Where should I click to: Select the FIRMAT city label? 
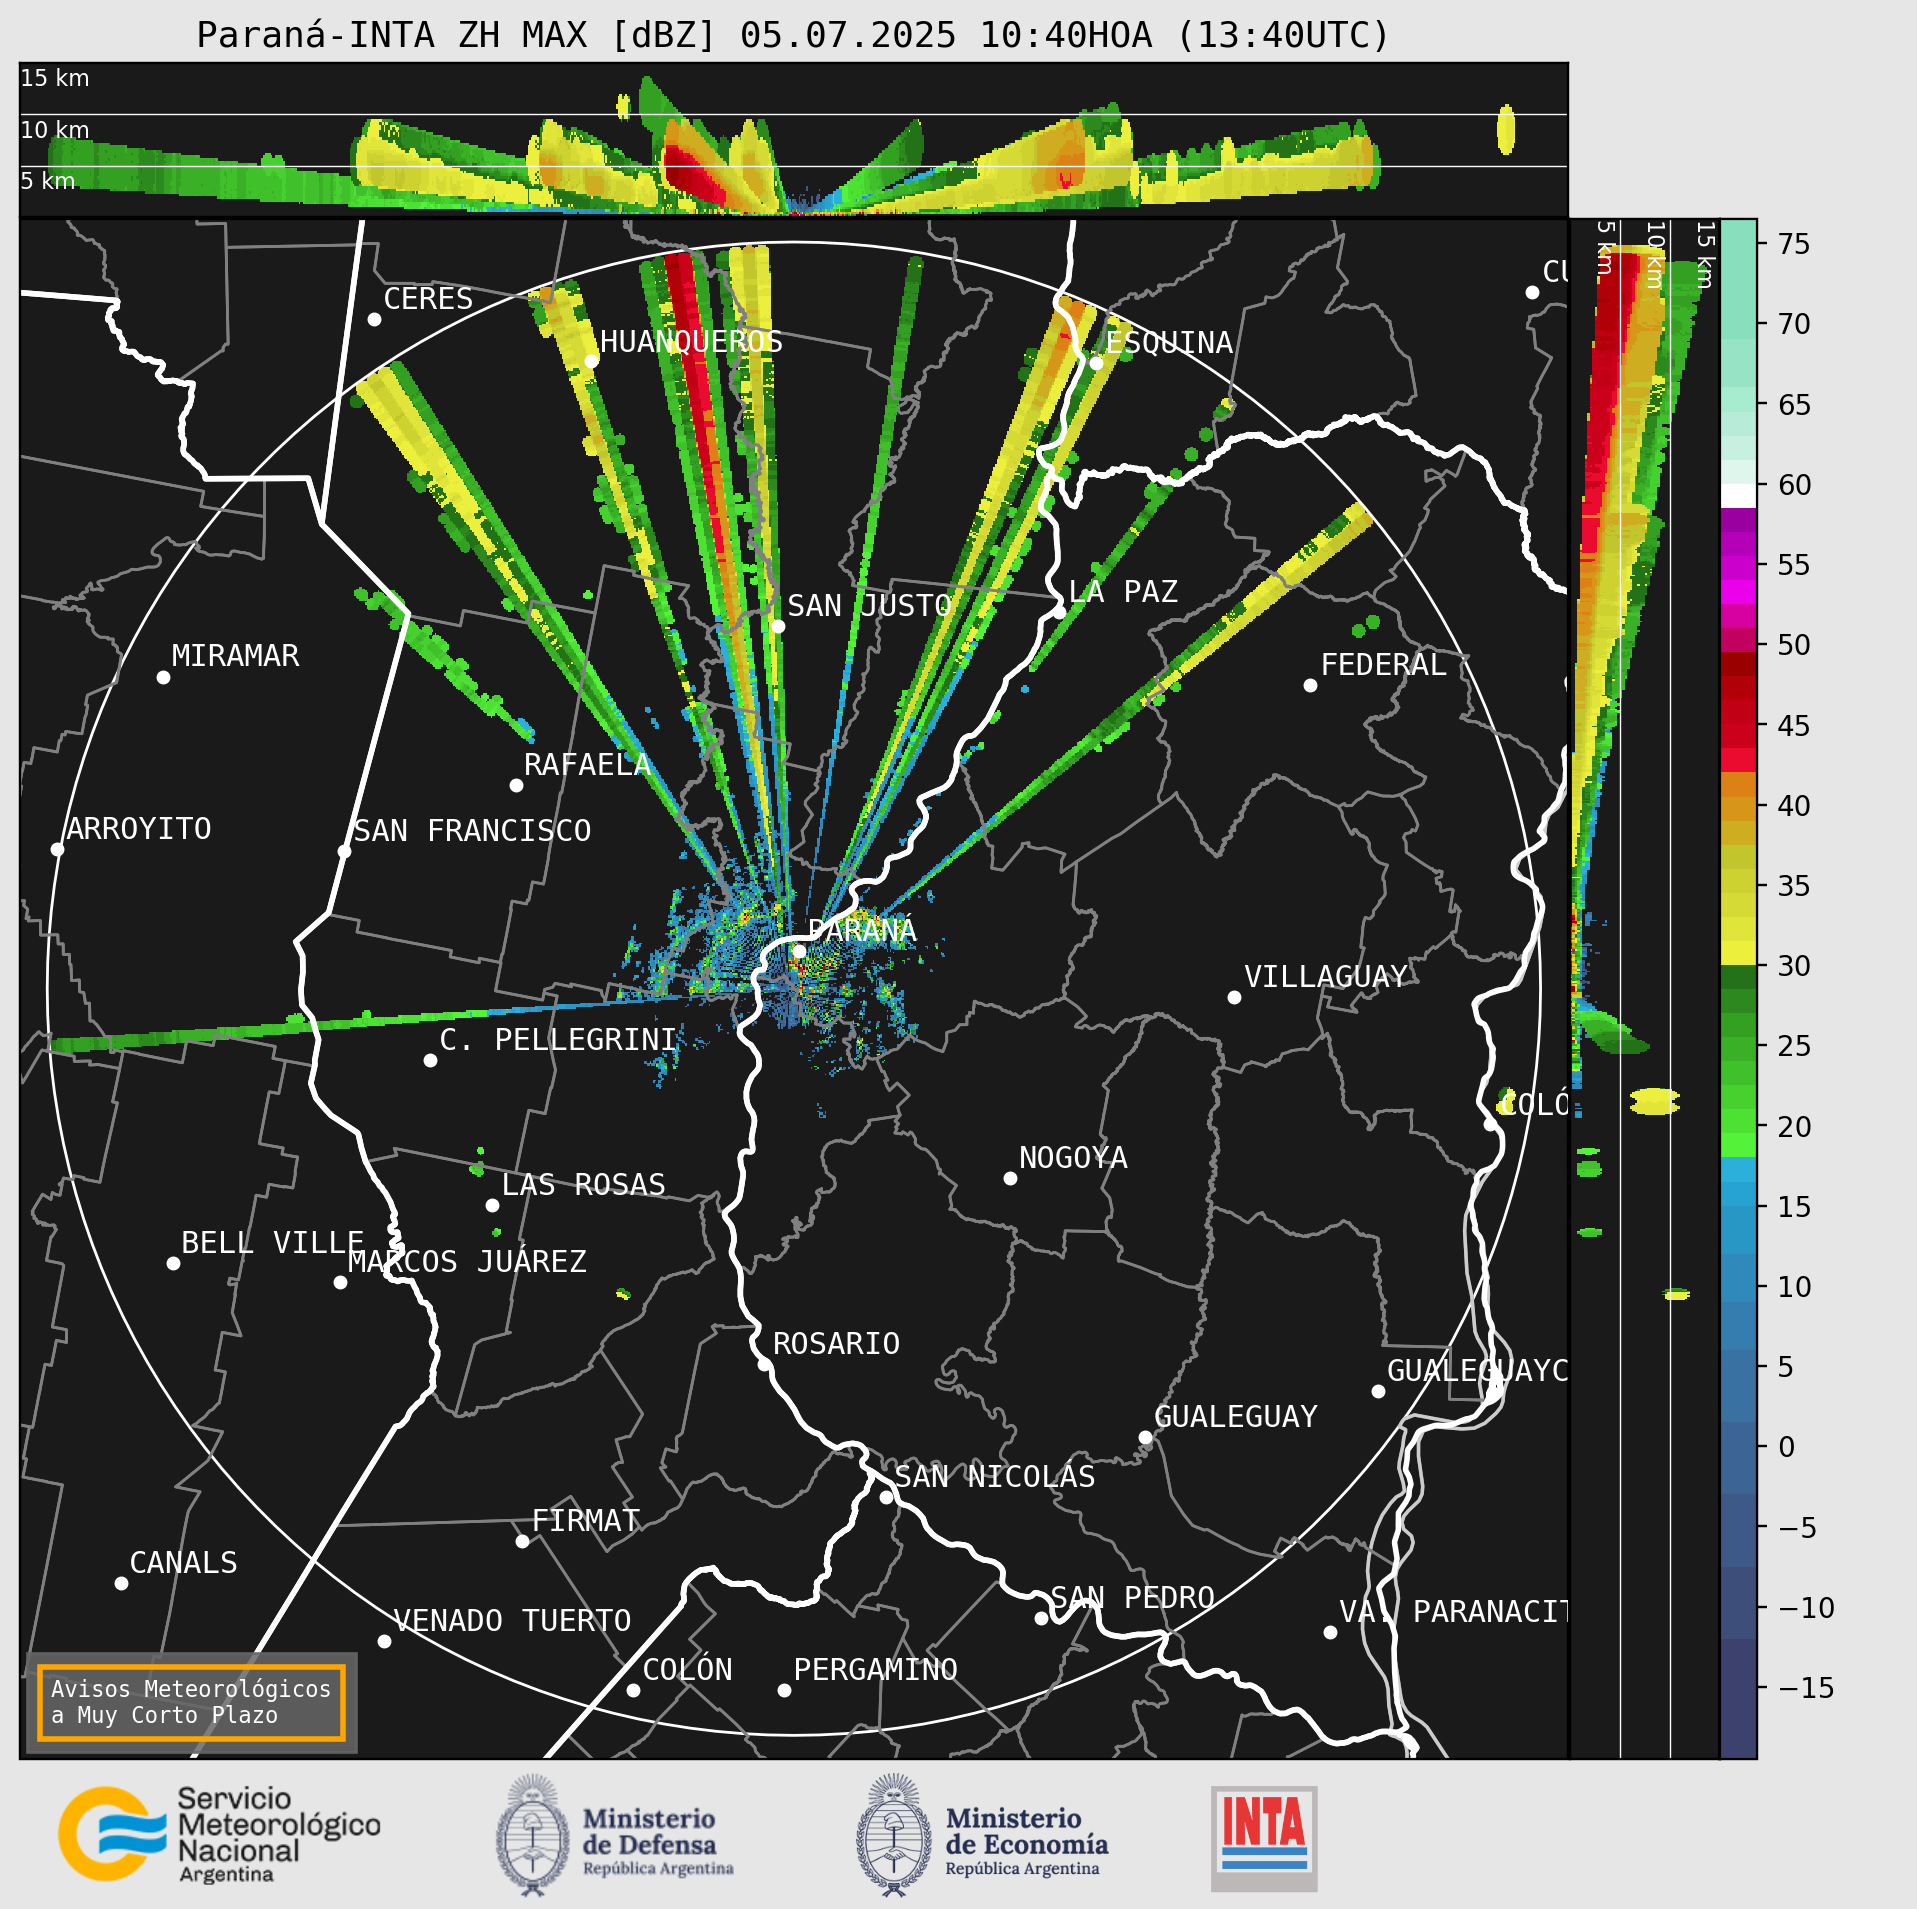586,1520
